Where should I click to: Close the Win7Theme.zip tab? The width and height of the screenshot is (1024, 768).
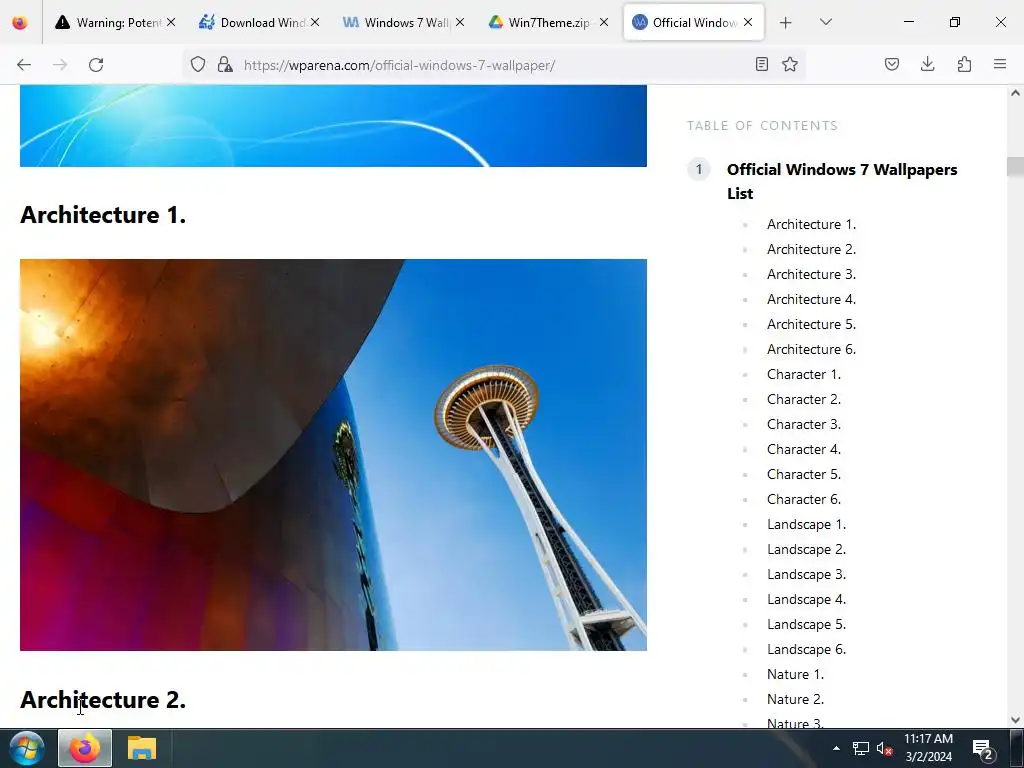604,22
